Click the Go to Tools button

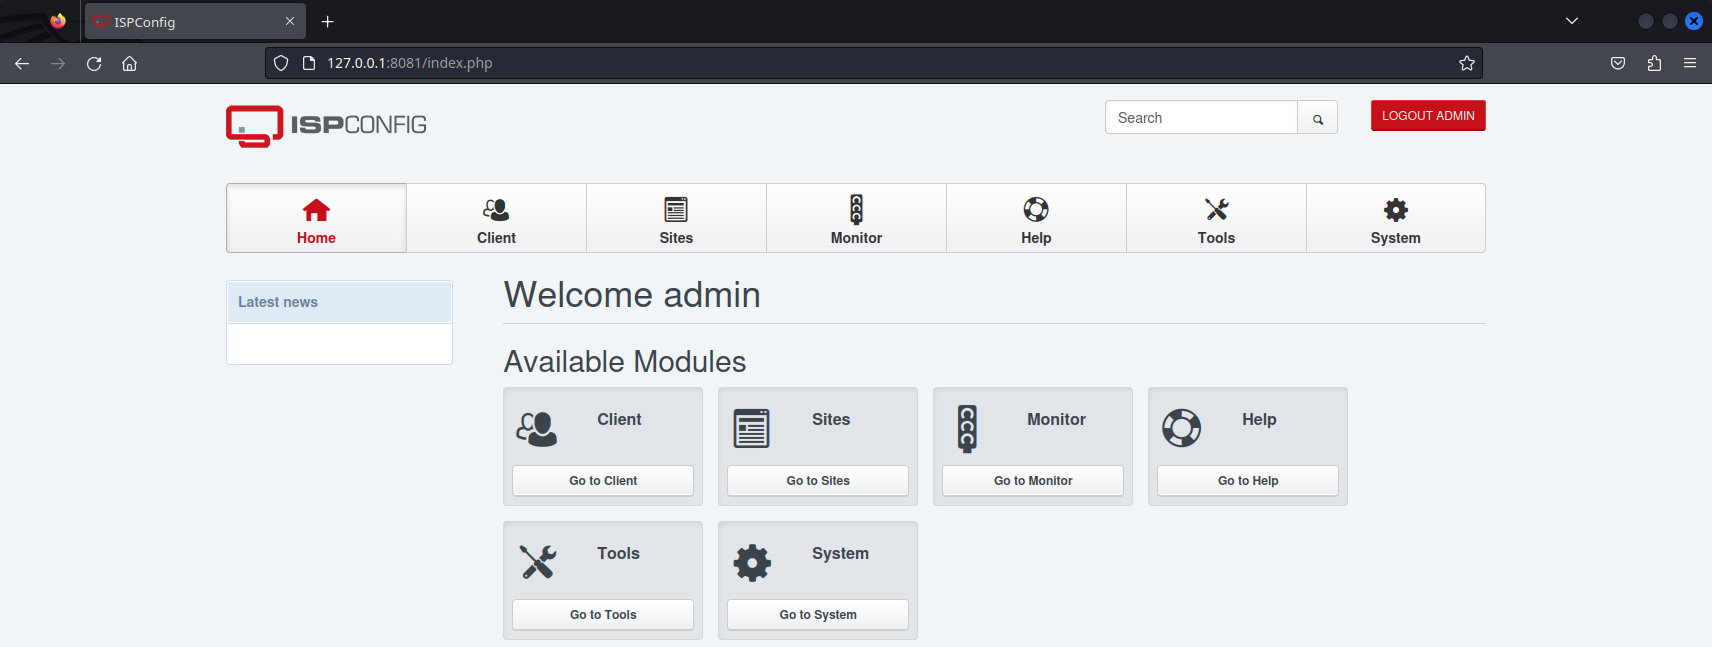click(x=603, y=615)
